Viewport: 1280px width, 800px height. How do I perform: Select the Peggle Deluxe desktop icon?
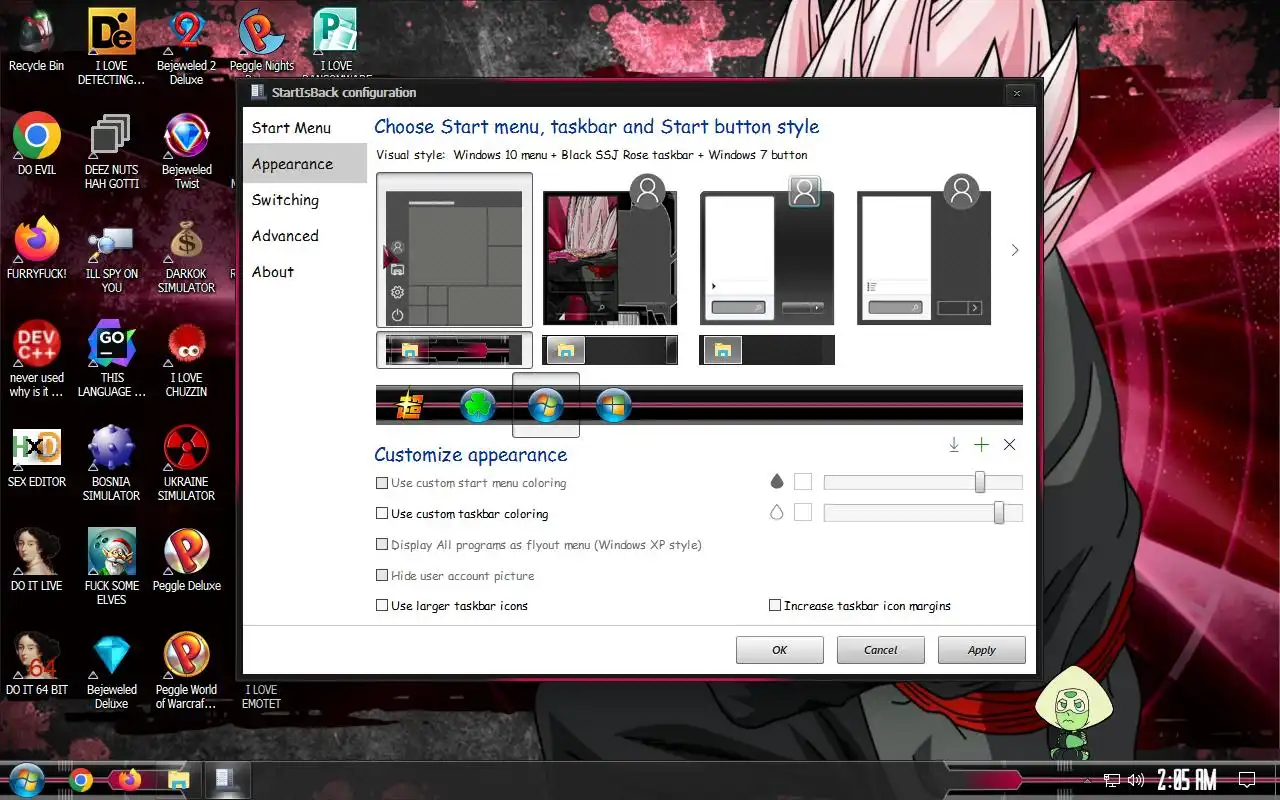coord(187,560)
